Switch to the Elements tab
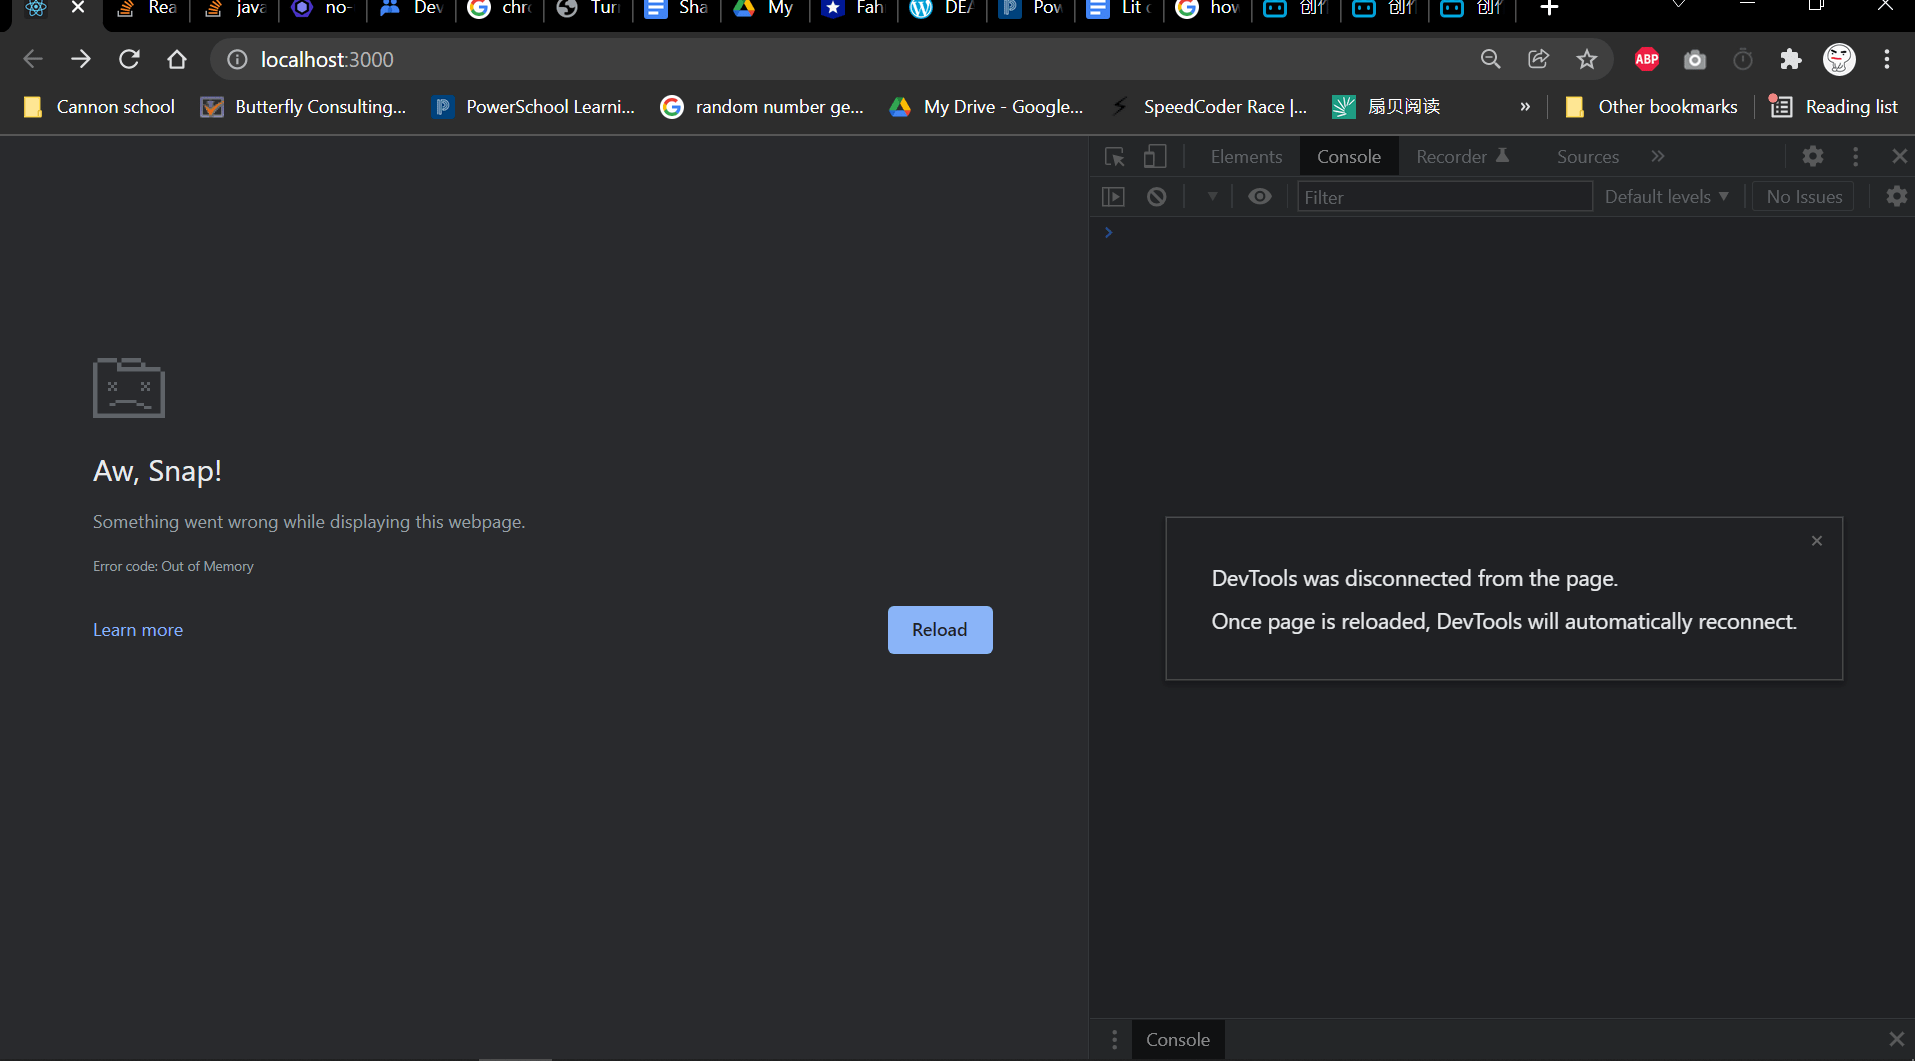The image size is (1915, 1061). [x=1246, y=156]
